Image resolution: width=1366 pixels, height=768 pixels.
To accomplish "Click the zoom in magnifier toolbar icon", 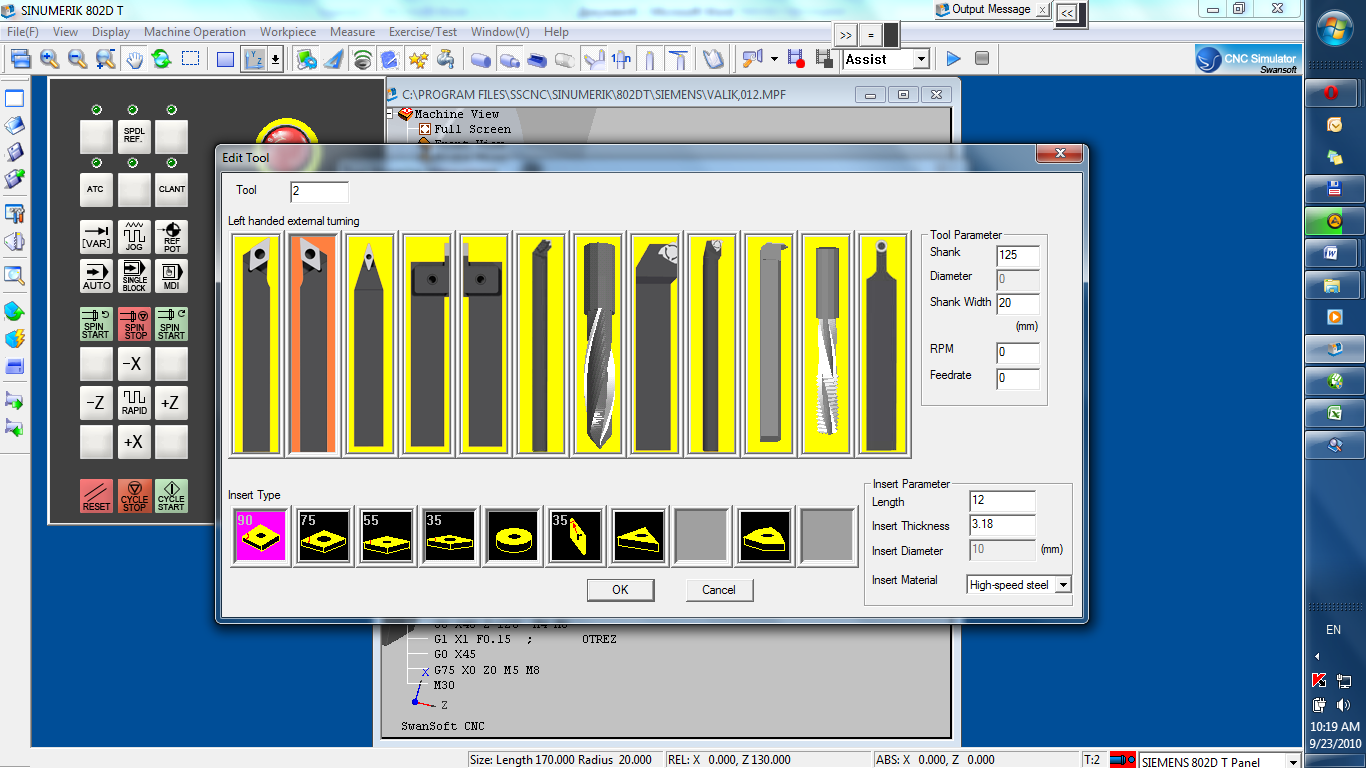I will [49, 59].
